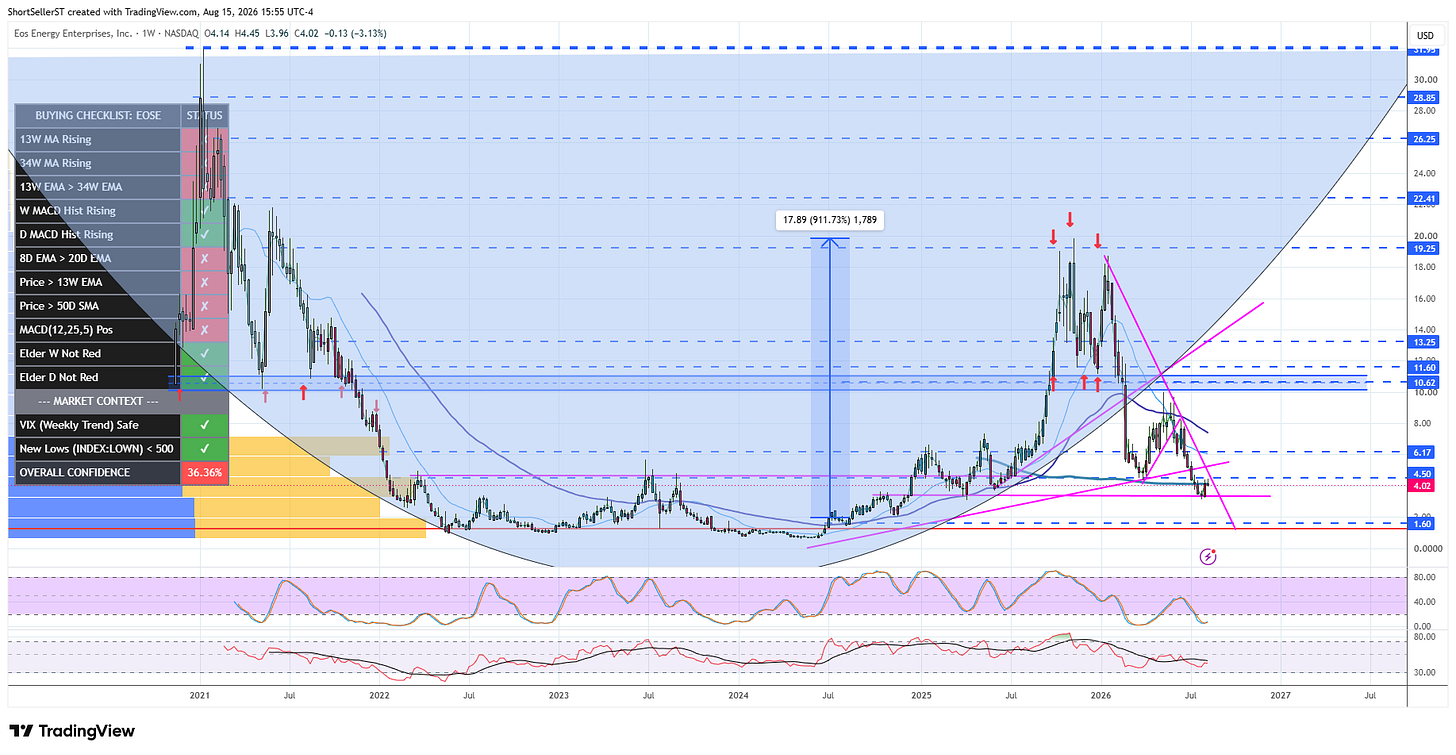Click the STATUS column header

(x=205, y=115)
